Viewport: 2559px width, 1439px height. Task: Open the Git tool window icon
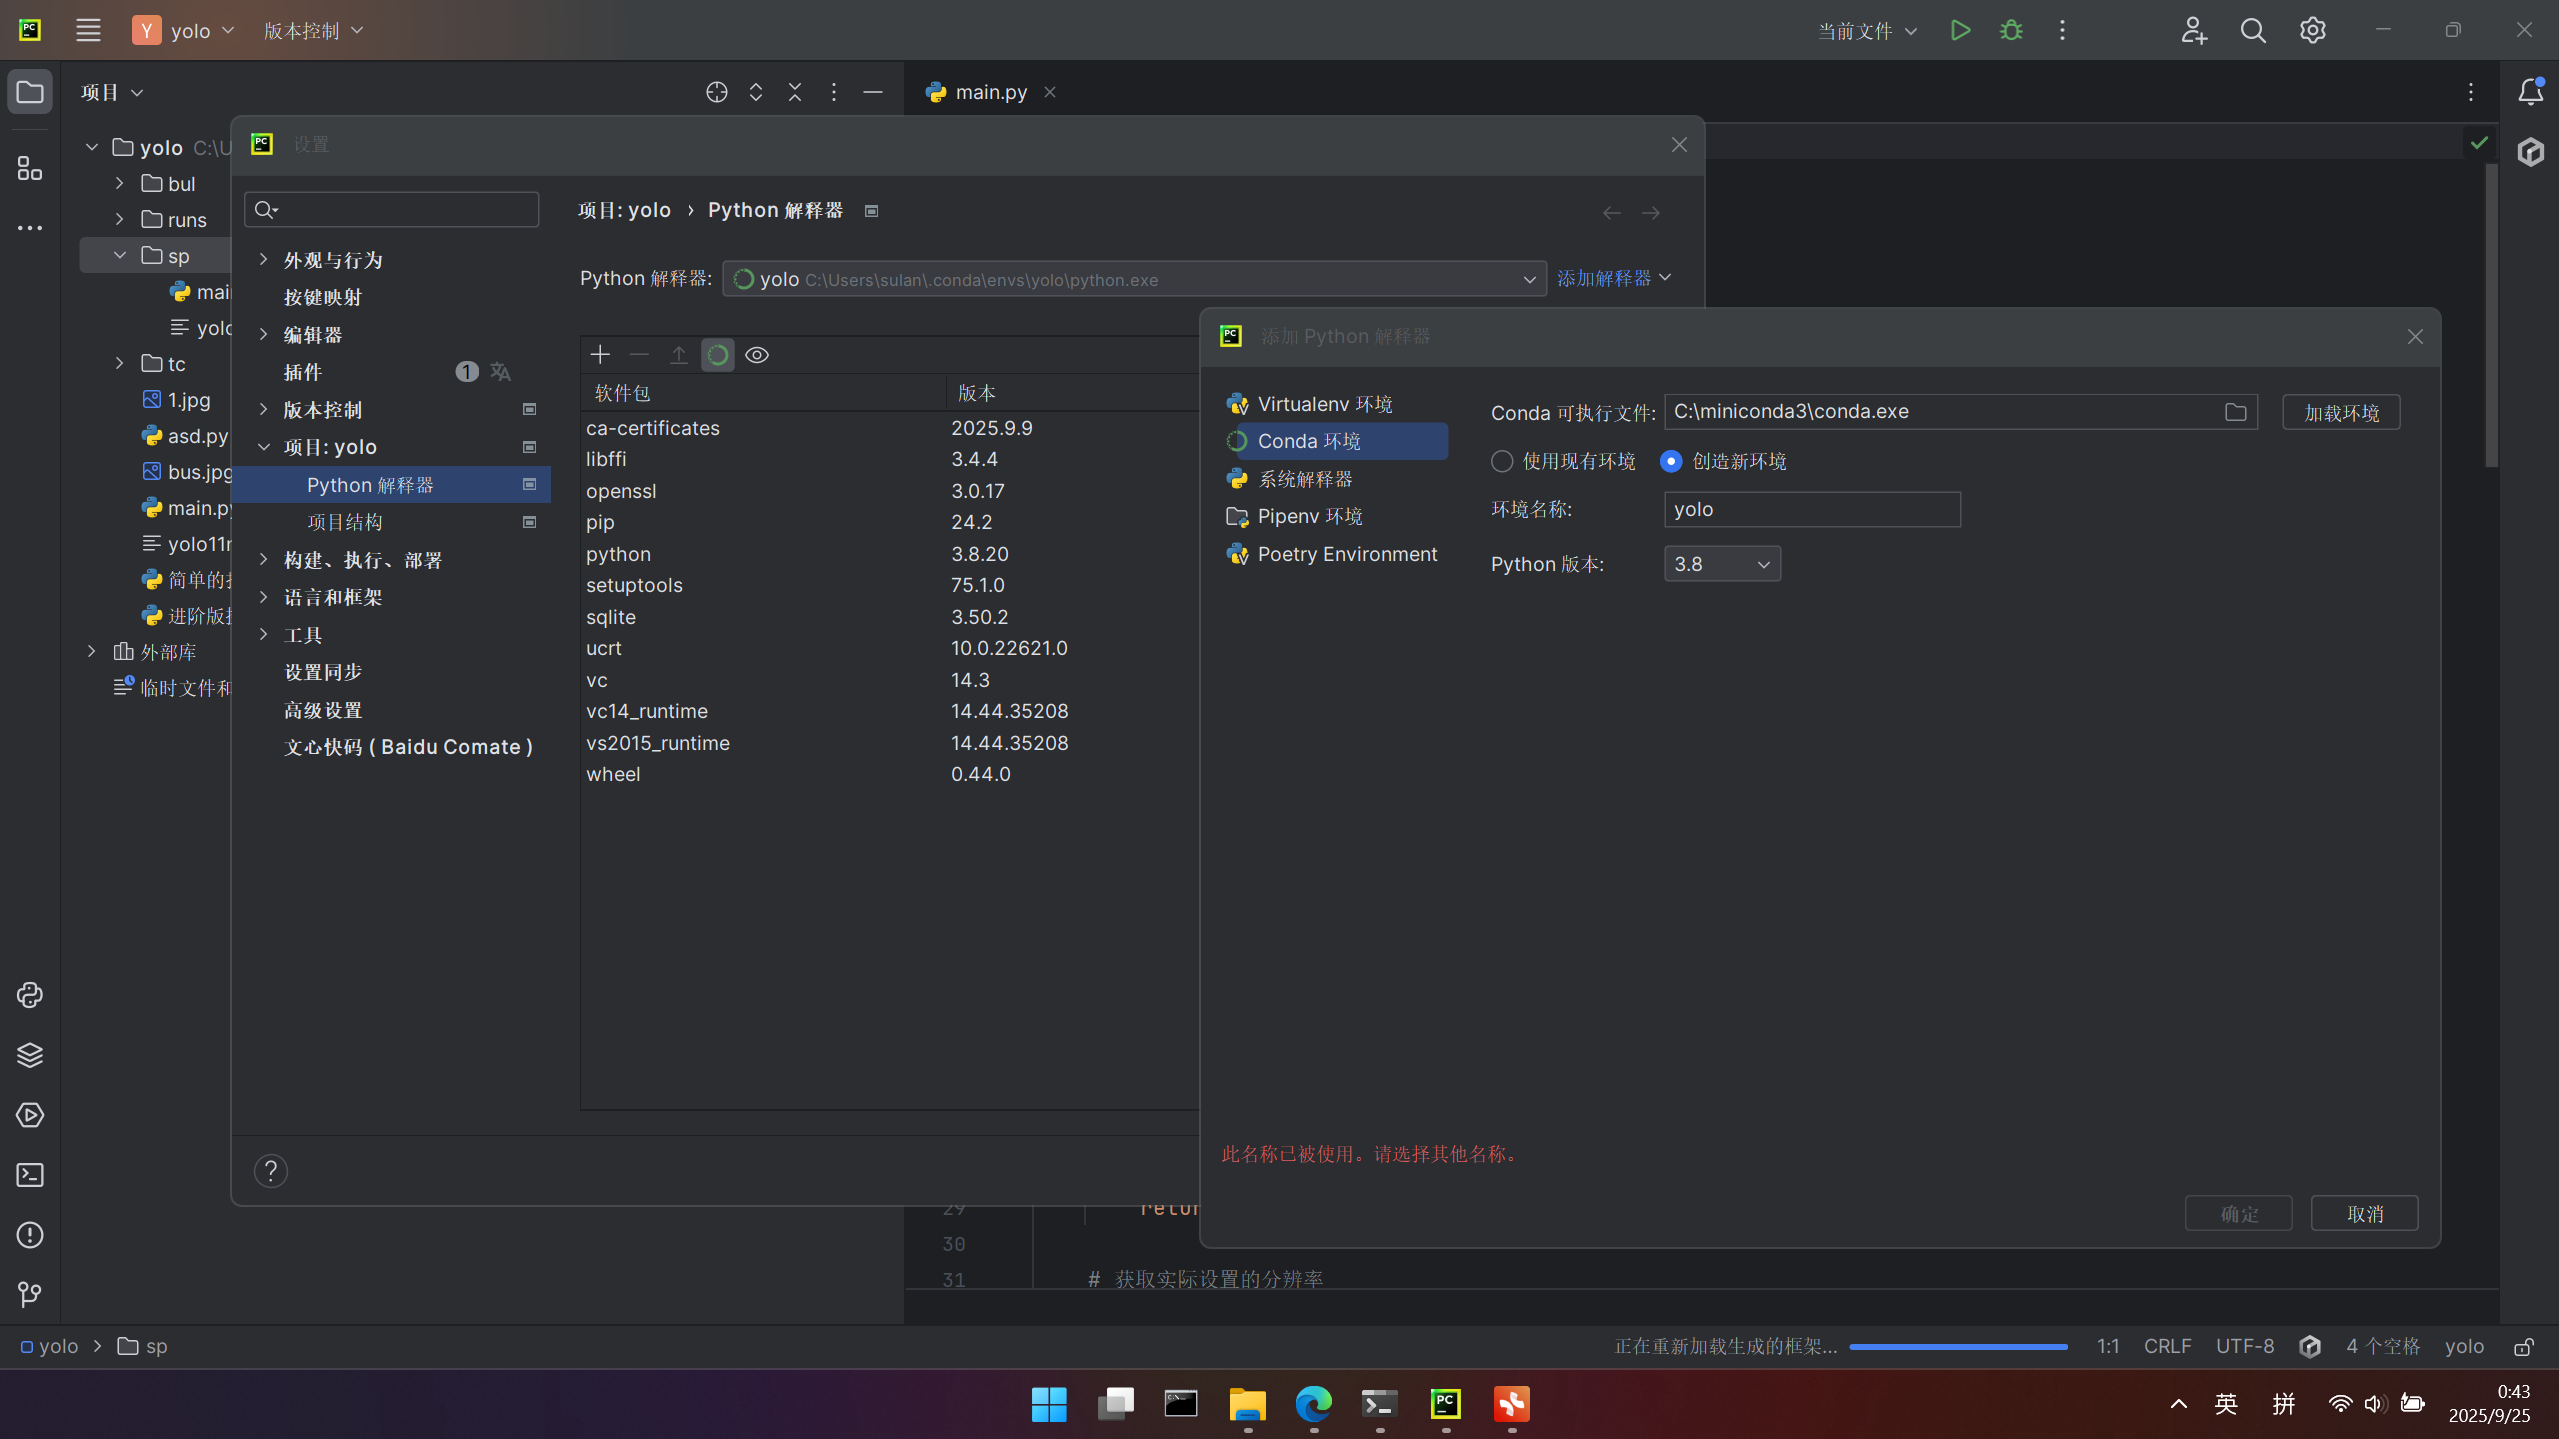30,1295
